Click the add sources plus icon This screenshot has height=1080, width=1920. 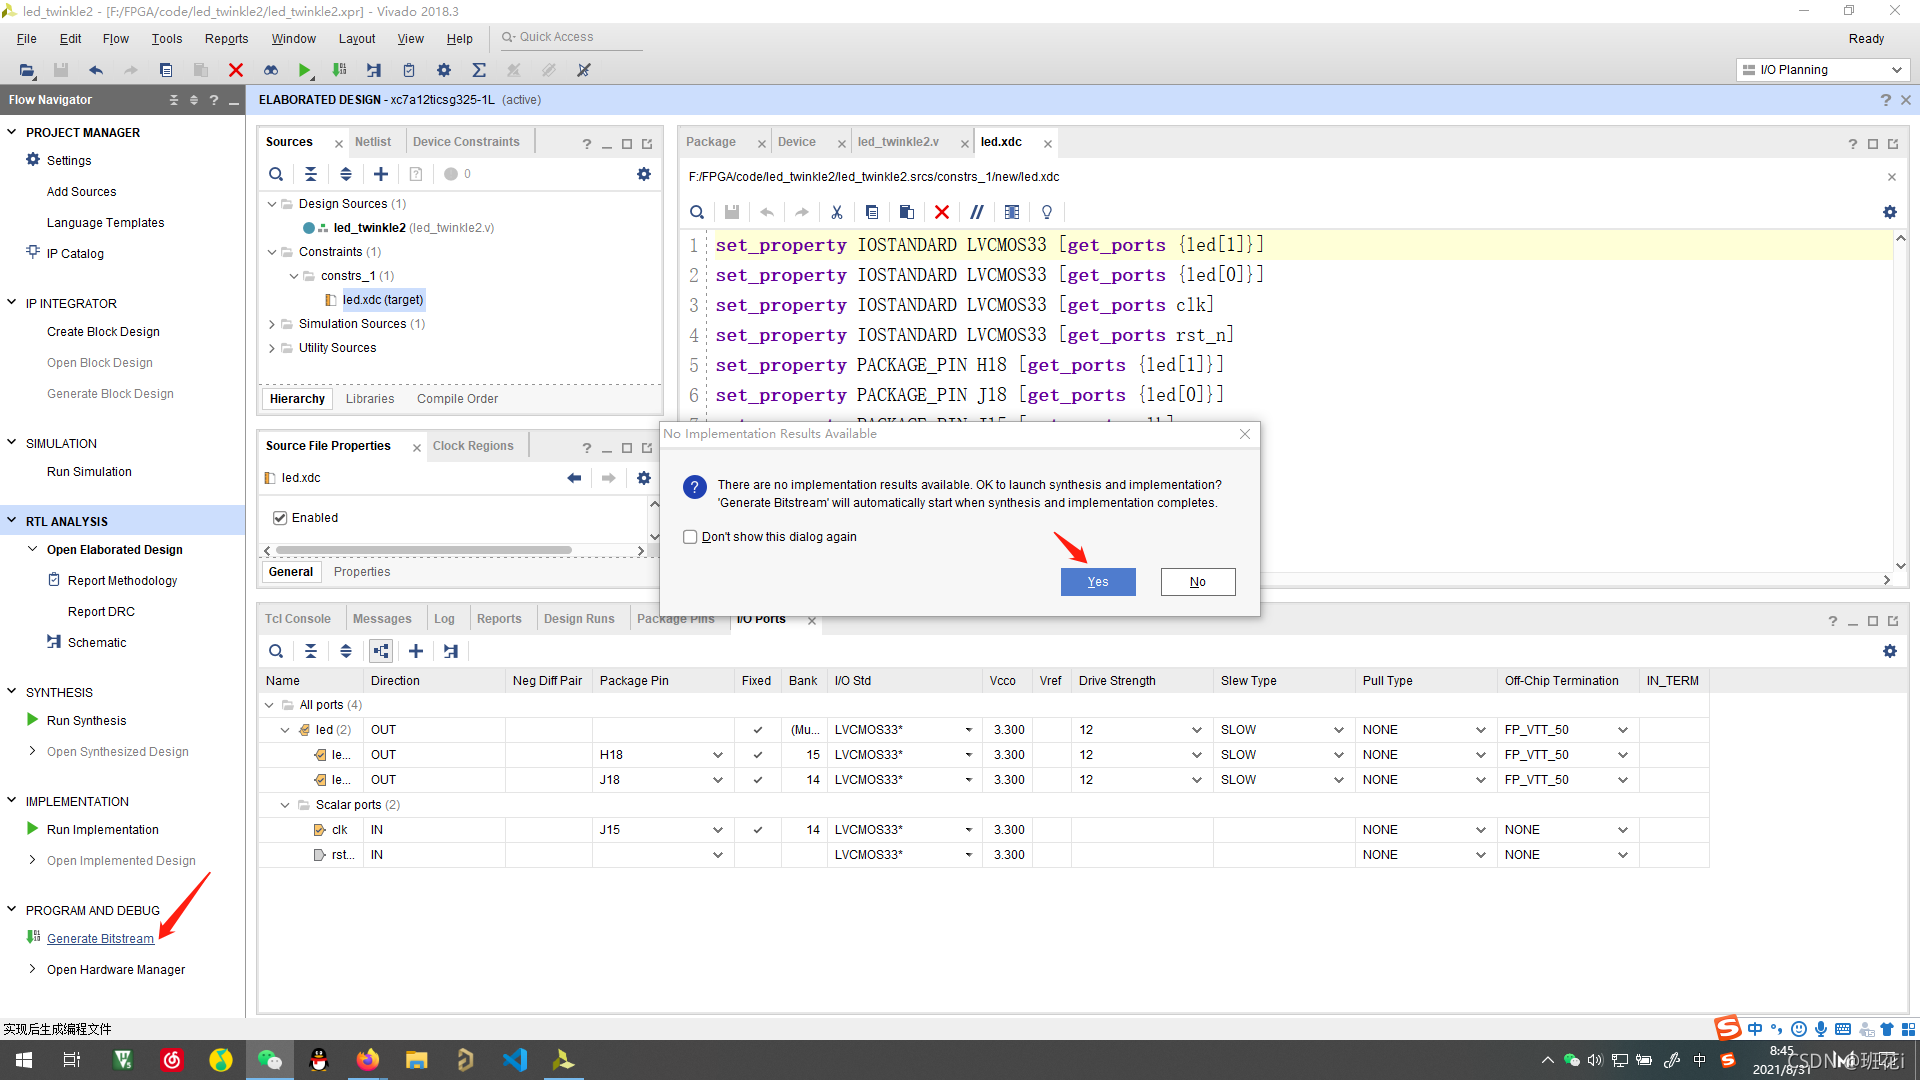(x=381, y=174)
